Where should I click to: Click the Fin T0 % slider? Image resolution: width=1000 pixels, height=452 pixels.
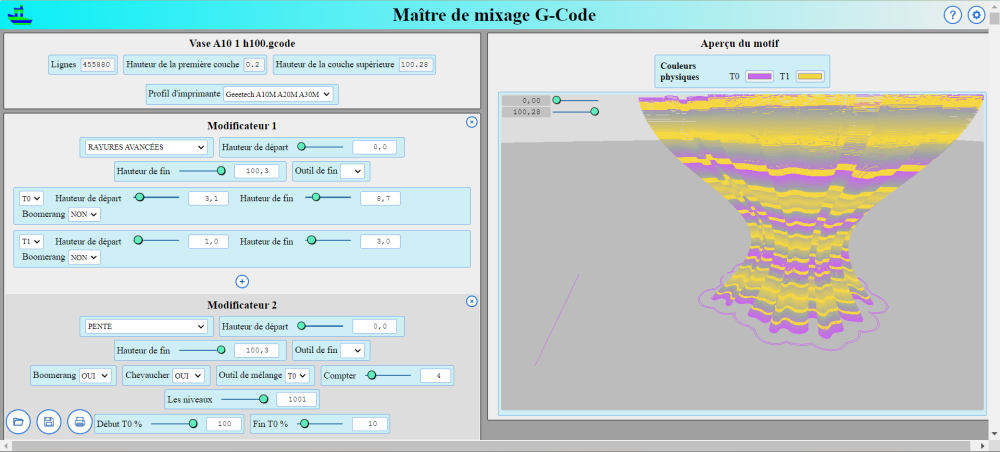321,423
